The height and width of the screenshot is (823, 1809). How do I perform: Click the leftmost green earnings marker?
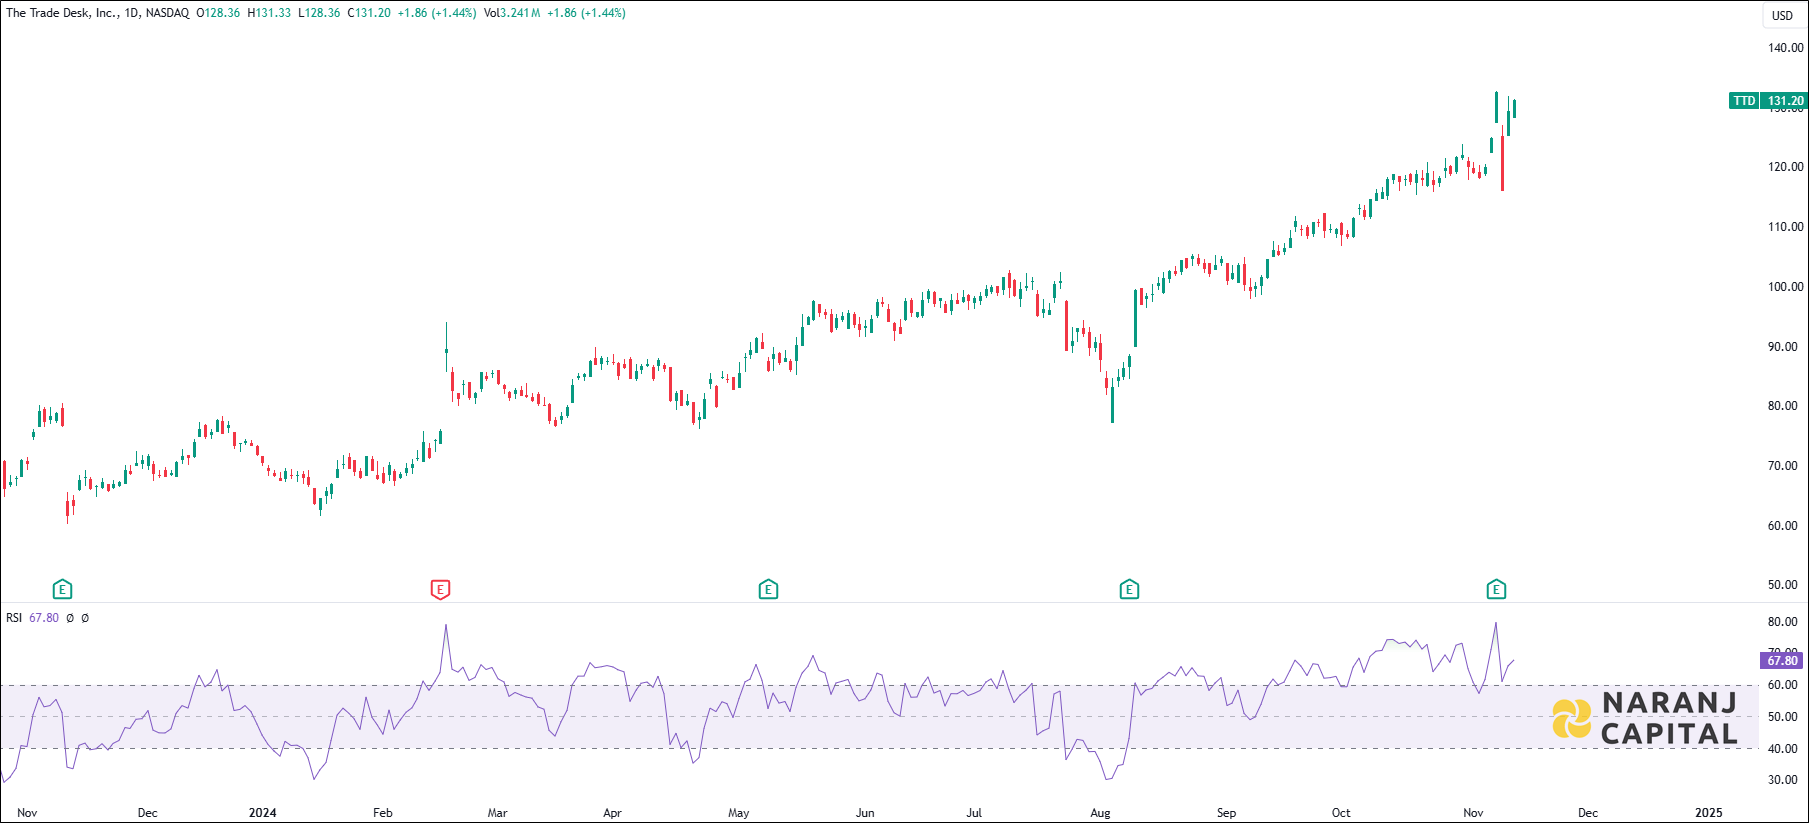coord(62,589)
